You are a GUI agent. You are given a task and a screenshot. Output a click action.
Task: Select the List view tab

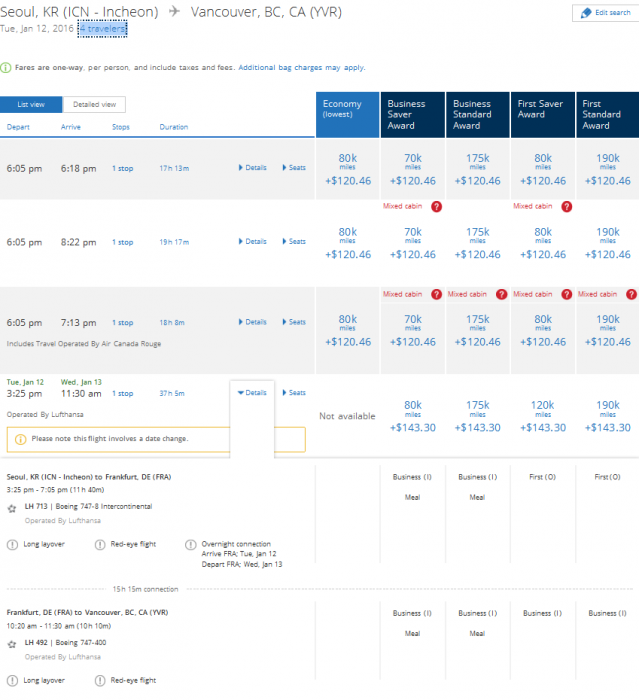(30, 105)
